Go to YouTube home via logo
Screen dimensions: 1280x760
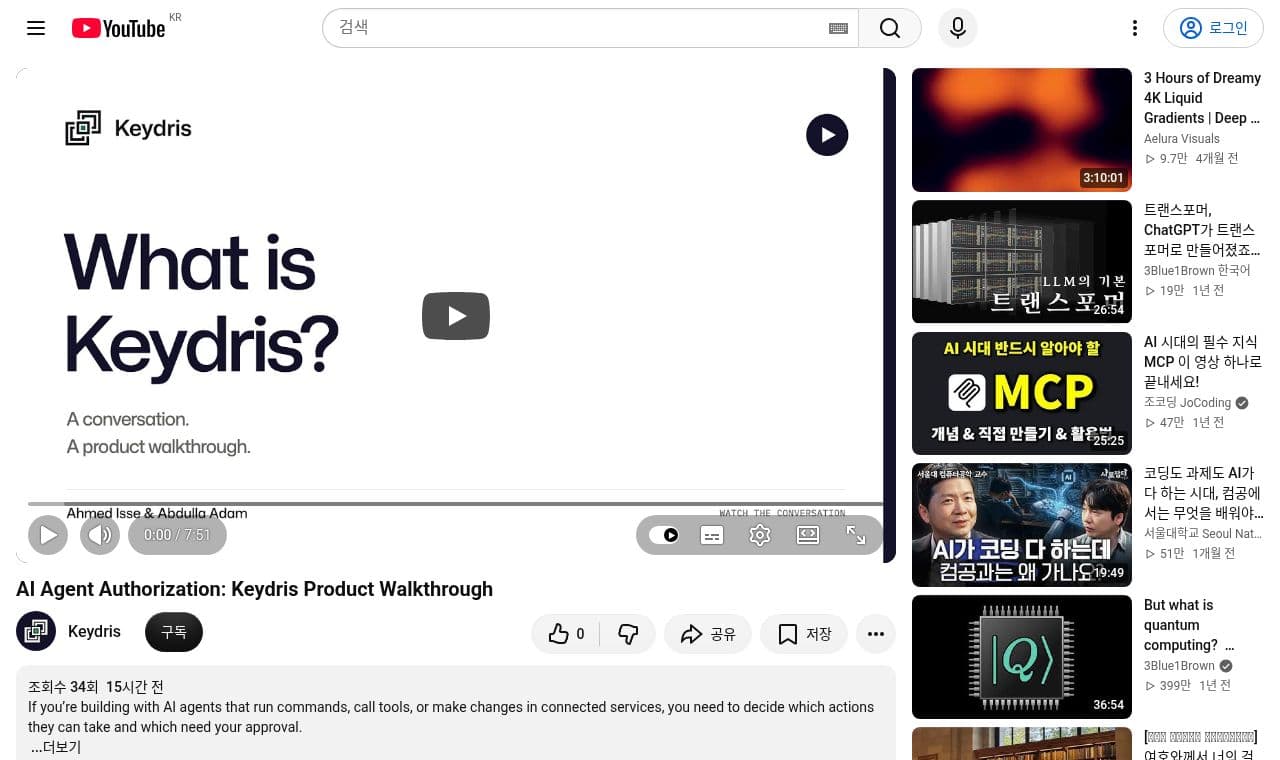point(118,28)
